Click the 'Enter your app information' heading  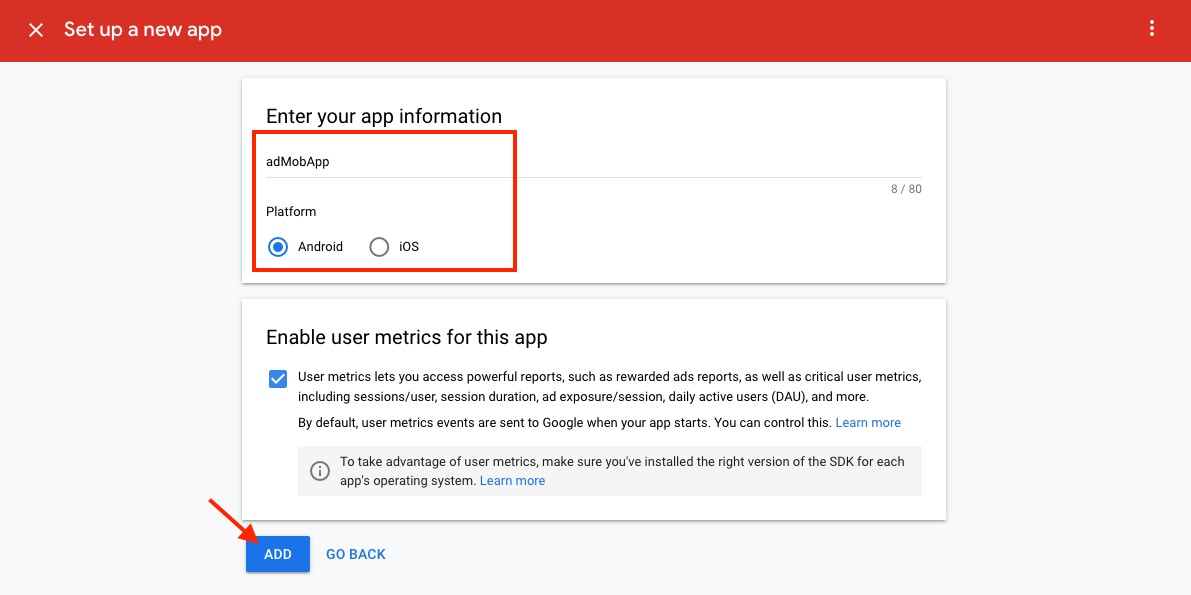click(x=384, y=116)
